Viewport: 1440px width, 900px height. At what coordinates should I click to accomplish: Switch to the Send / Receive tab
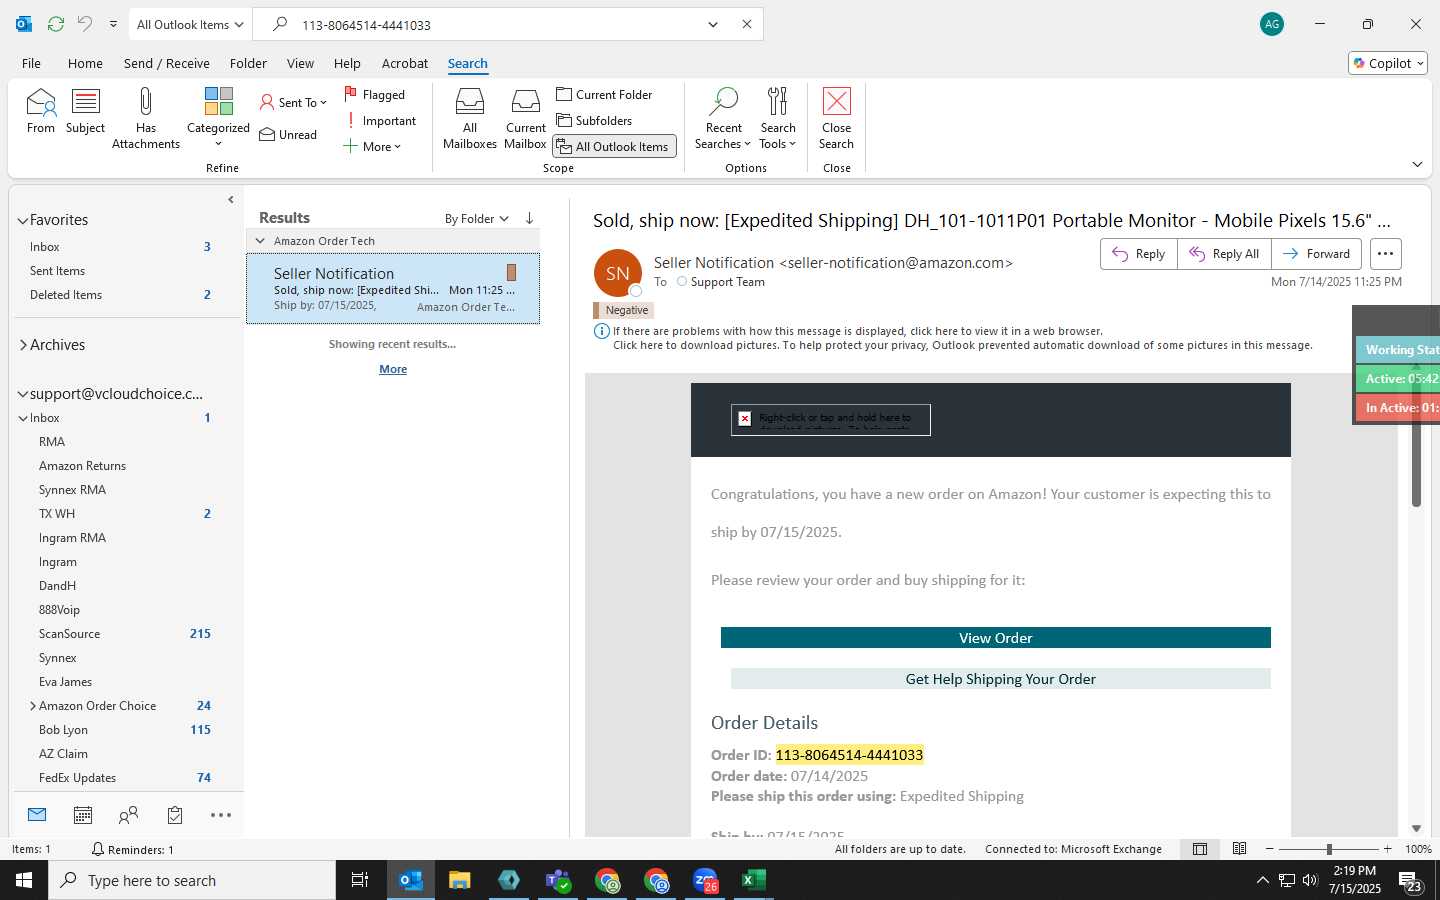point(167,63)
